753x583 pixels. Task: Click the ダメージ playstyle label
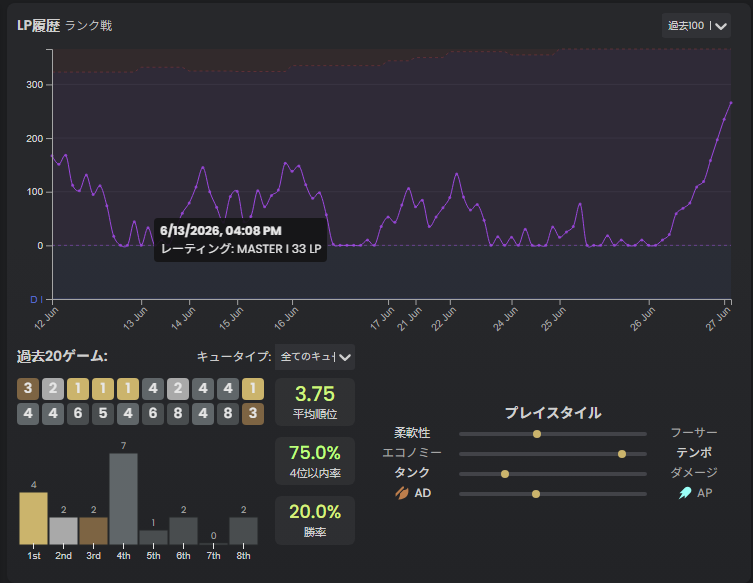point(694,473)
